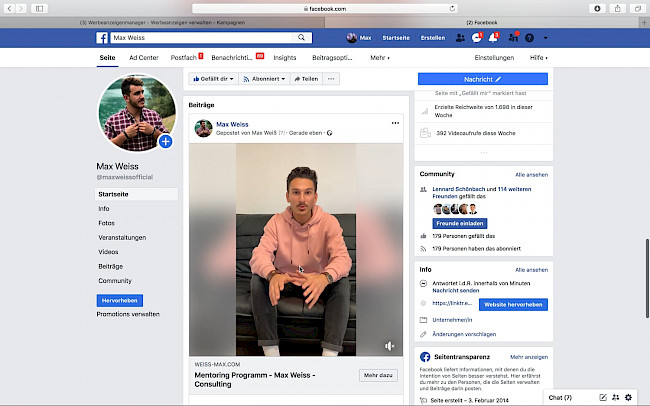Click Safari share icon
This screenshot has height=406, width=650.
click(x=618, y=8)
